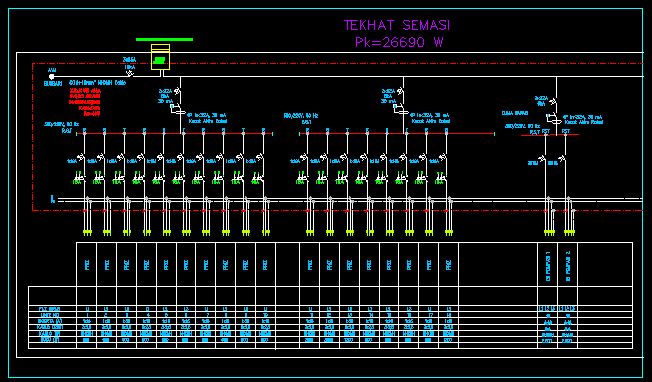Select the short red pump busbar line
652x382 pixels.
click(550, 134)
